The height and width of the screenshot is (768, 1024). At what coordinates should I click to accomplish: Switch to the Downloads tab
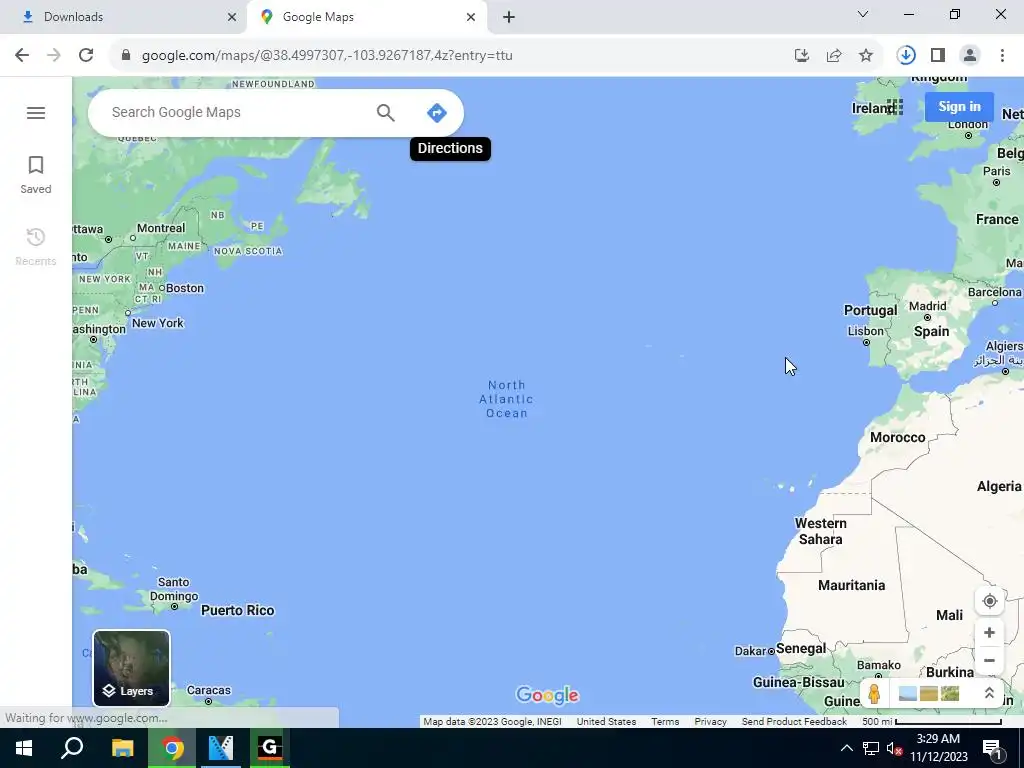click(x=124, y=17)
